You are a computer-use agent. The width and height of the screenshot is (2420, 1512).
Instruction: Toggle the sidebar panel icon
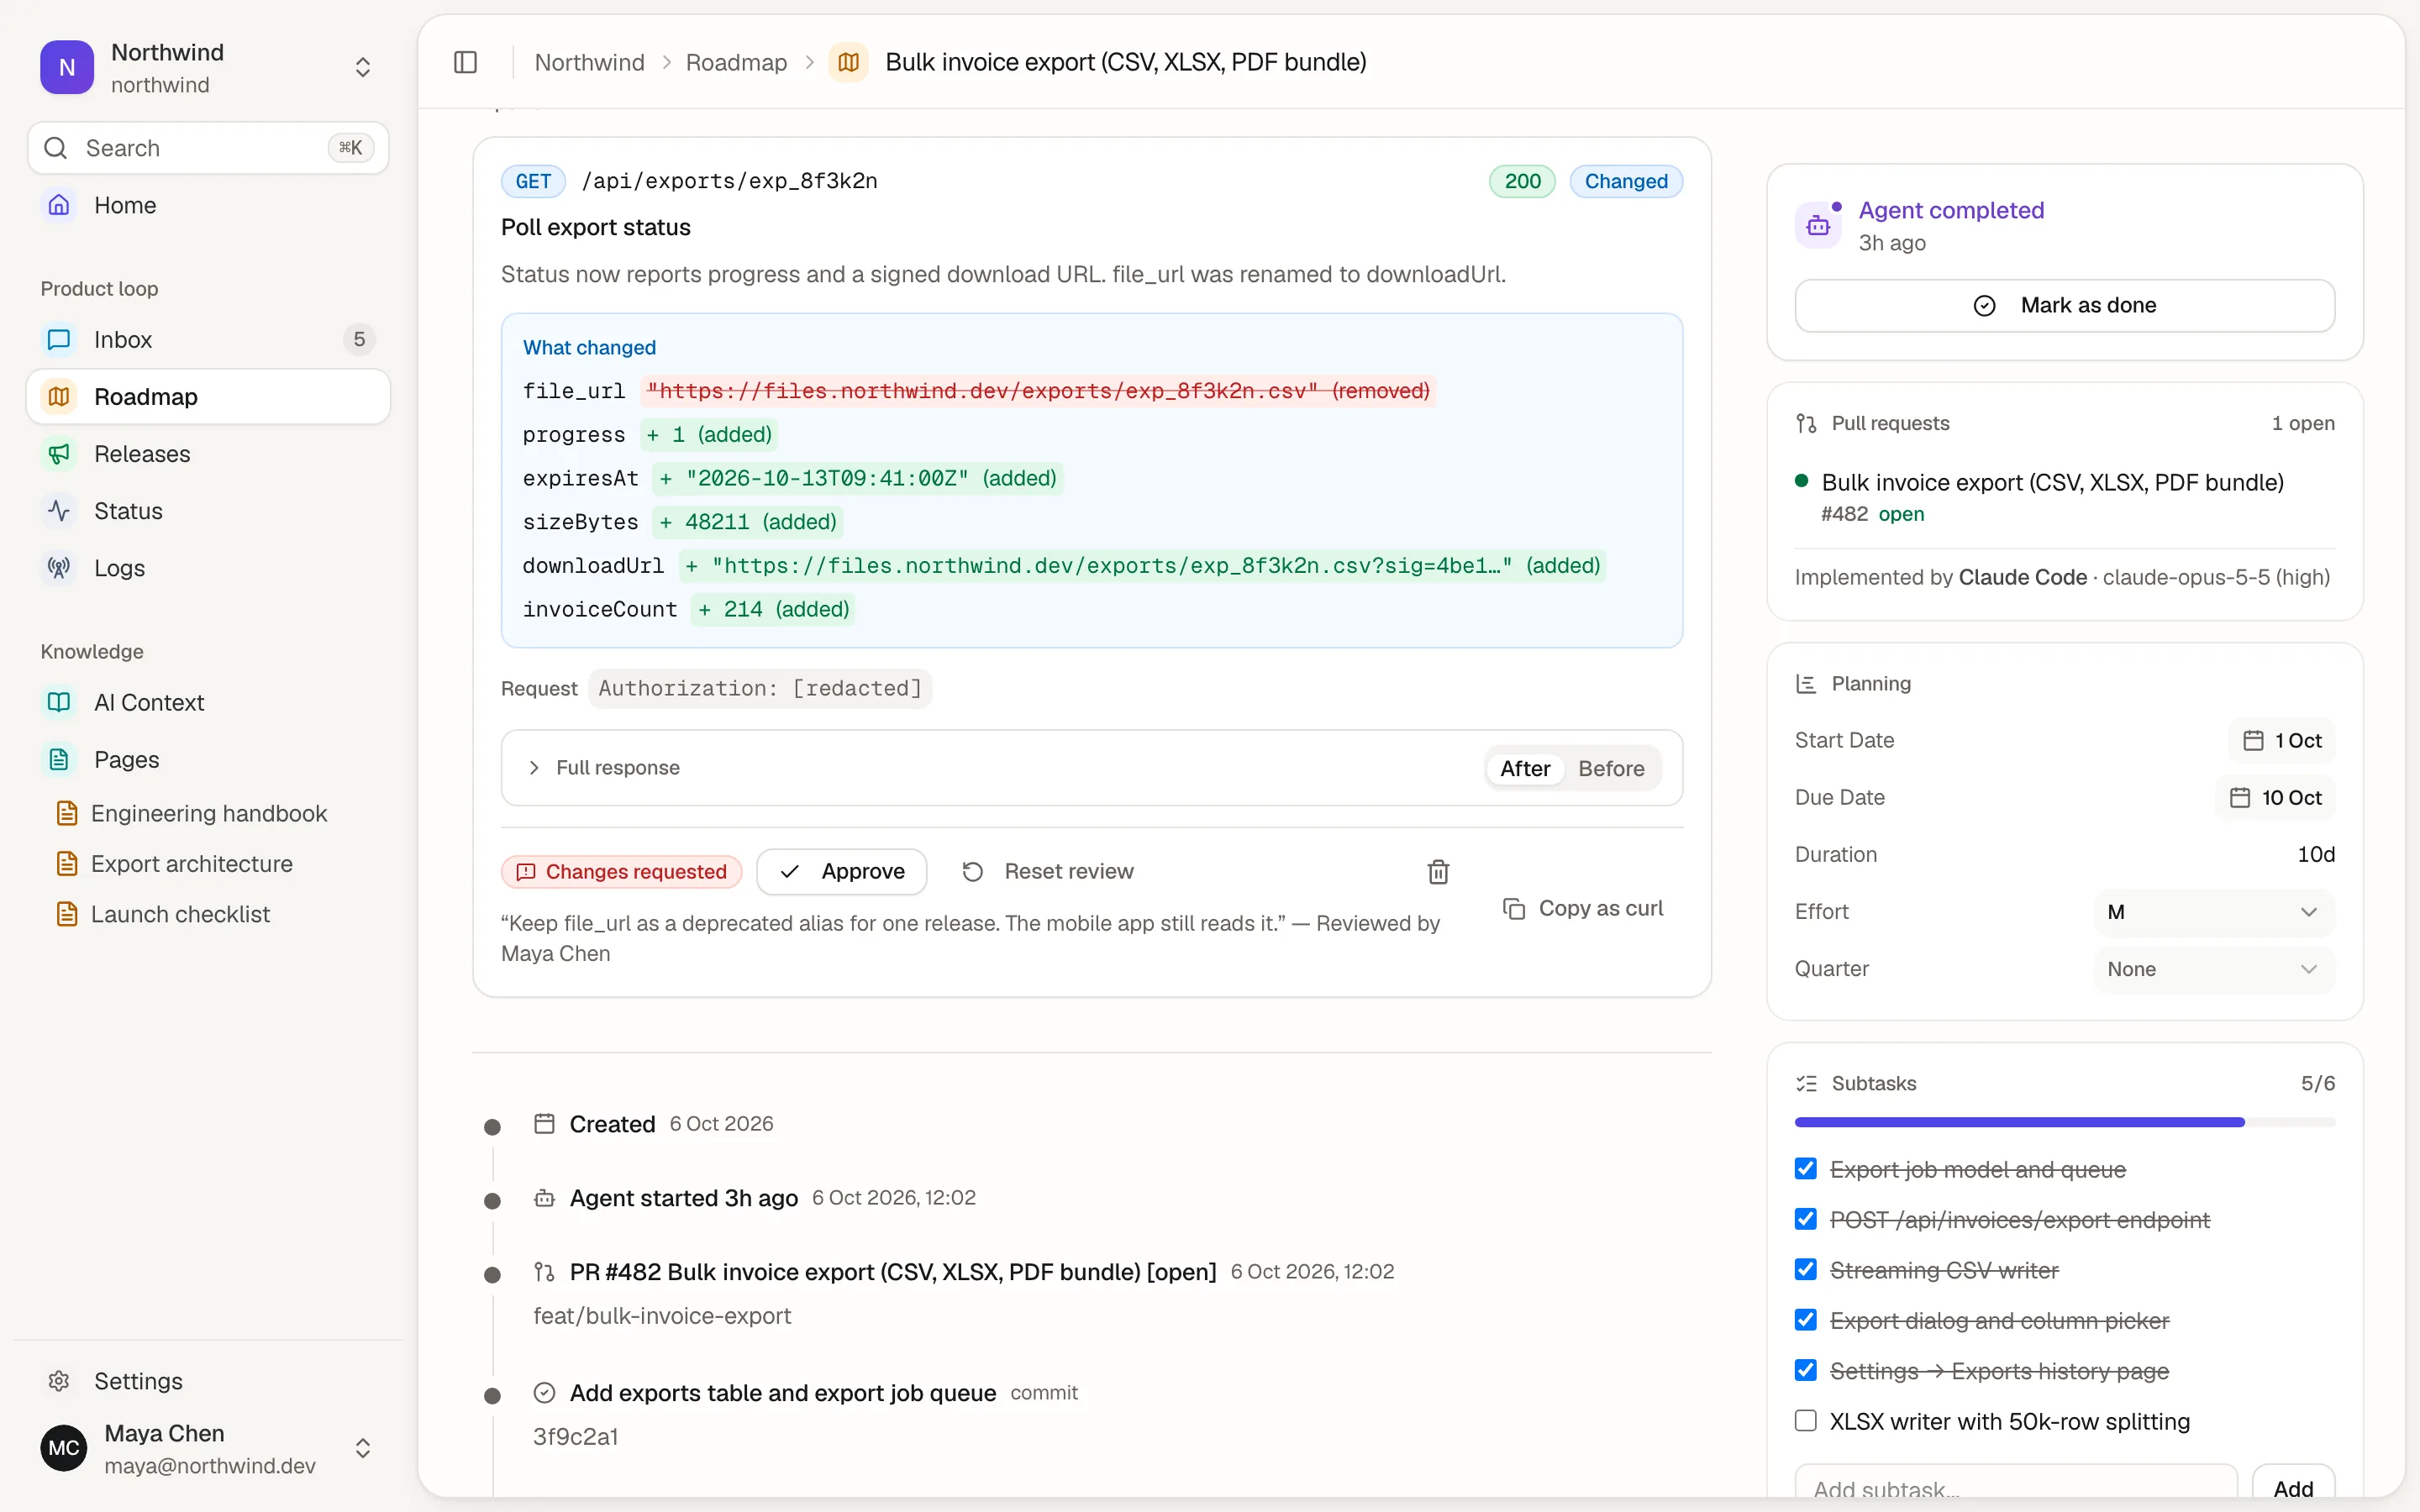465,62
